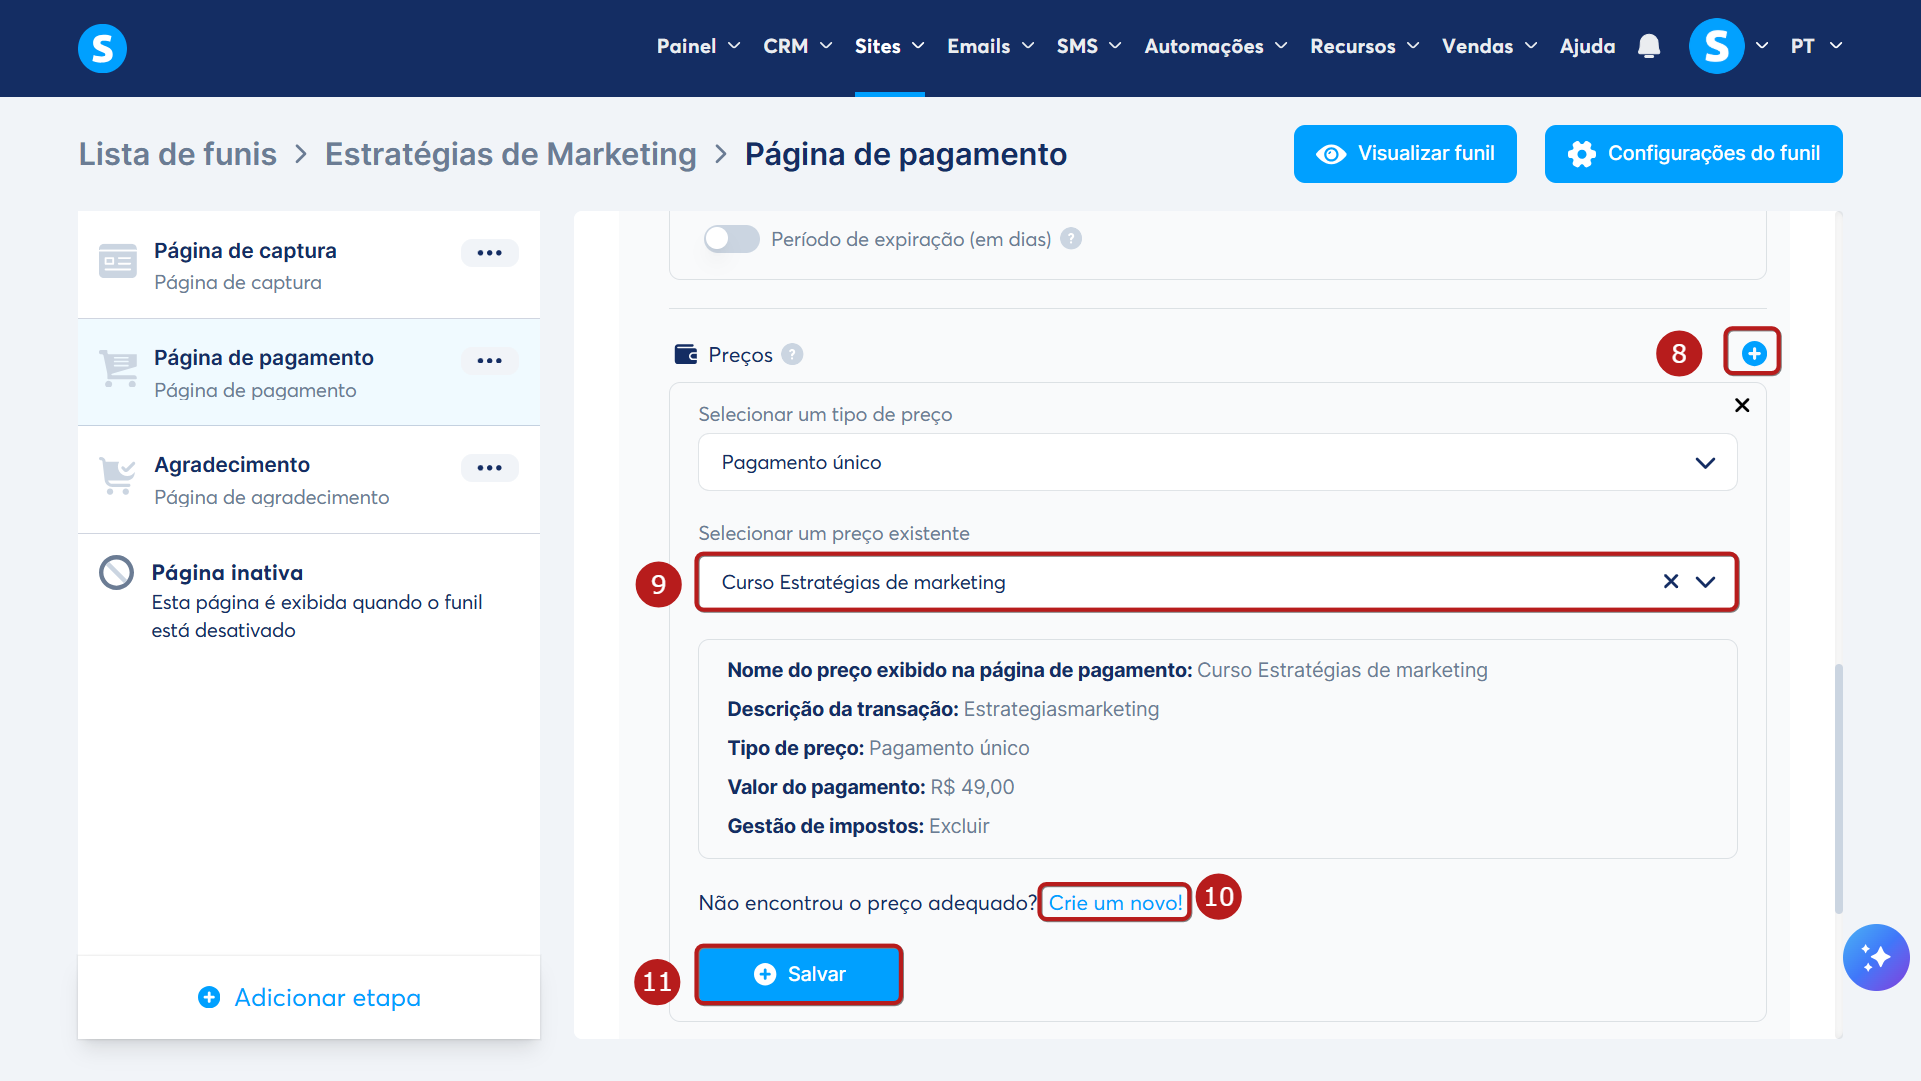This screenshot has width=1921, height=1081.
Task: Open the Automações menu
Action: pos(1215,46)
